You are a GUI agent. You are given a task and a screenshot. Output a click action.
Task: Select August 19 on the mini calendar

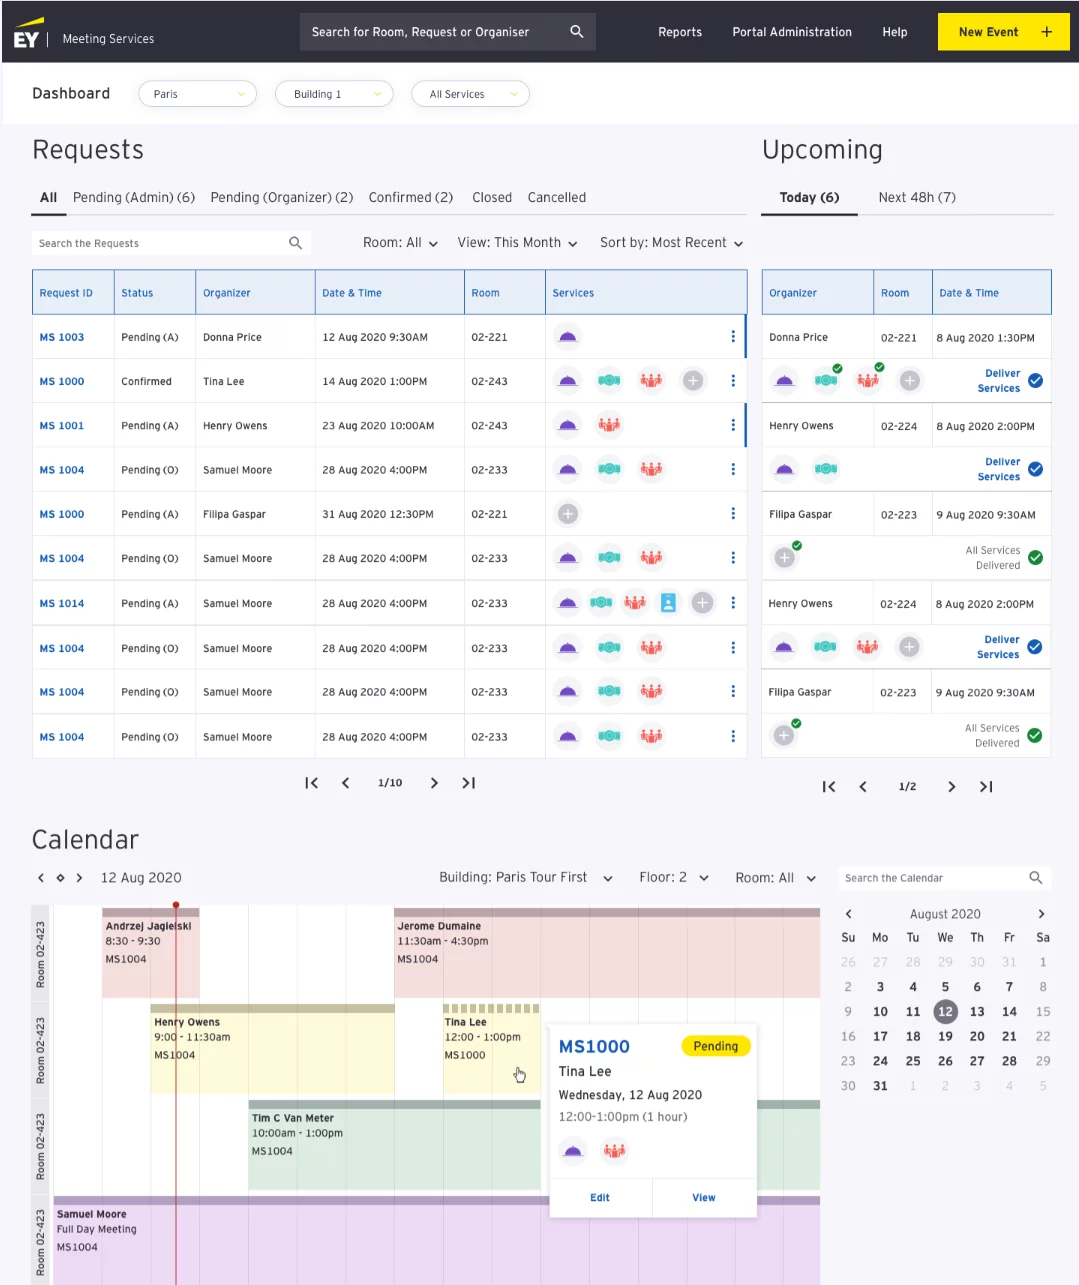pos(945,1036)
